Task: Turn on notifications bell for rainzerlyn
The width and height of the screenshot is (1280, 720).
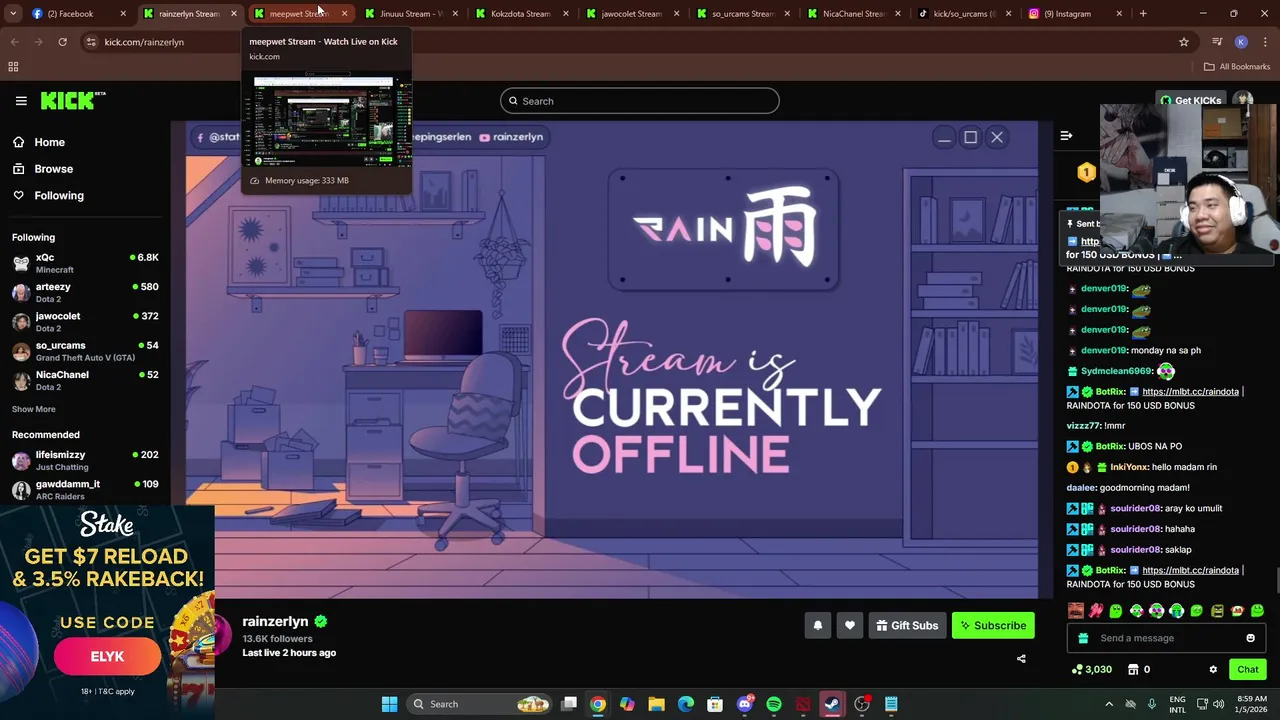Action: point(817,626)
